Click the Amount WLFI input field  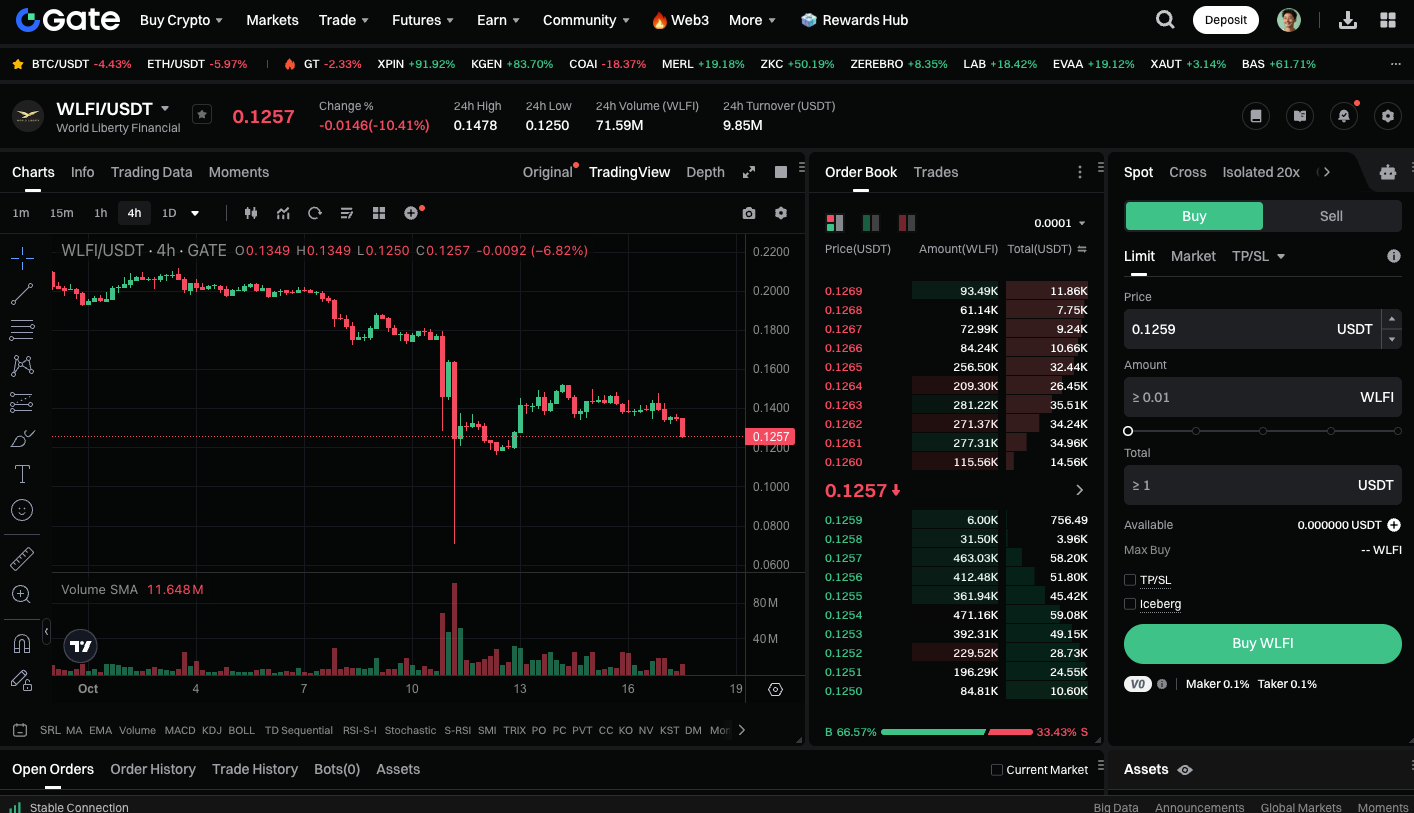click(x=1263, y=397)
